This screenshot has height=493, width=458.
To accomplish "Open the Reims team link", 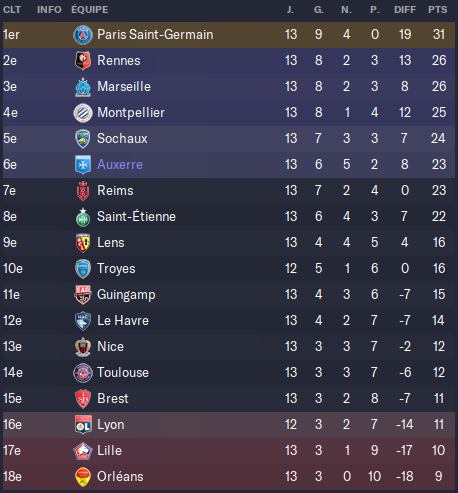I will (x=115, y=191).
